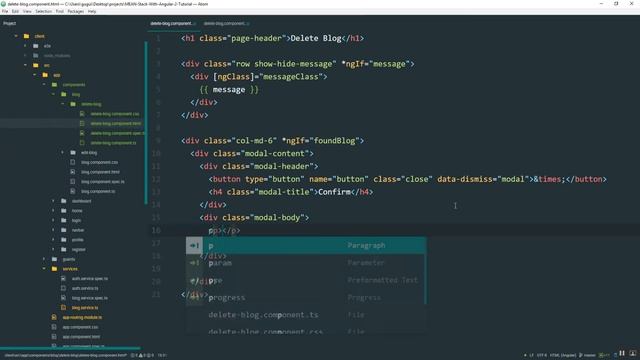Click the blog.service.ts file icon
Viewport: 640px width, 360px height.
64,308
